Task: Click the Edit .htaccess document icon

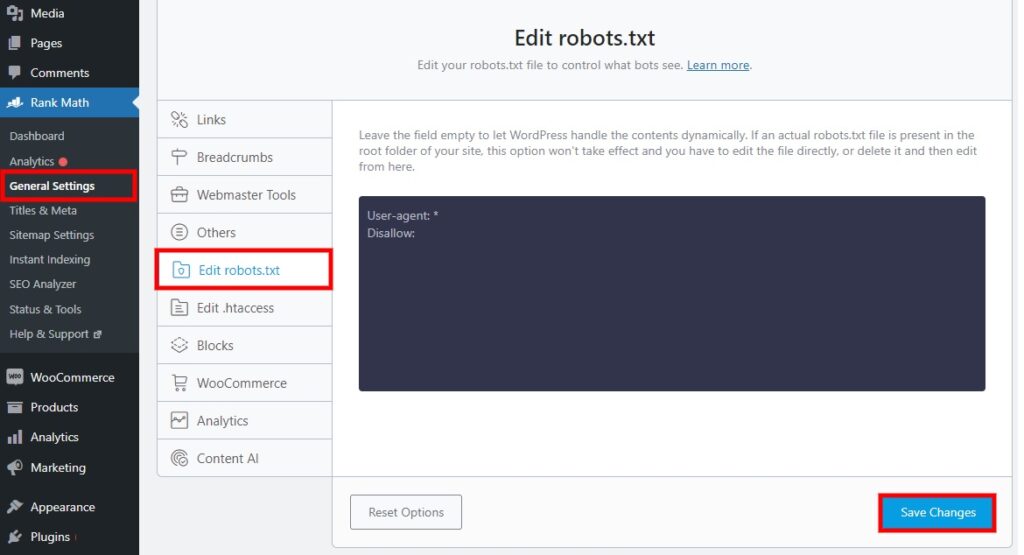Action: [x=179, y=308]
